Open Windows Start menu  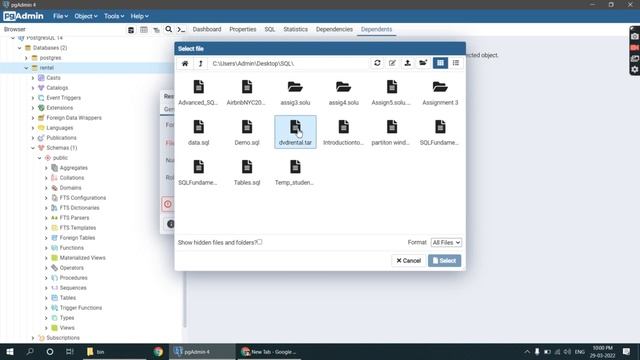[x=10, y=351]
